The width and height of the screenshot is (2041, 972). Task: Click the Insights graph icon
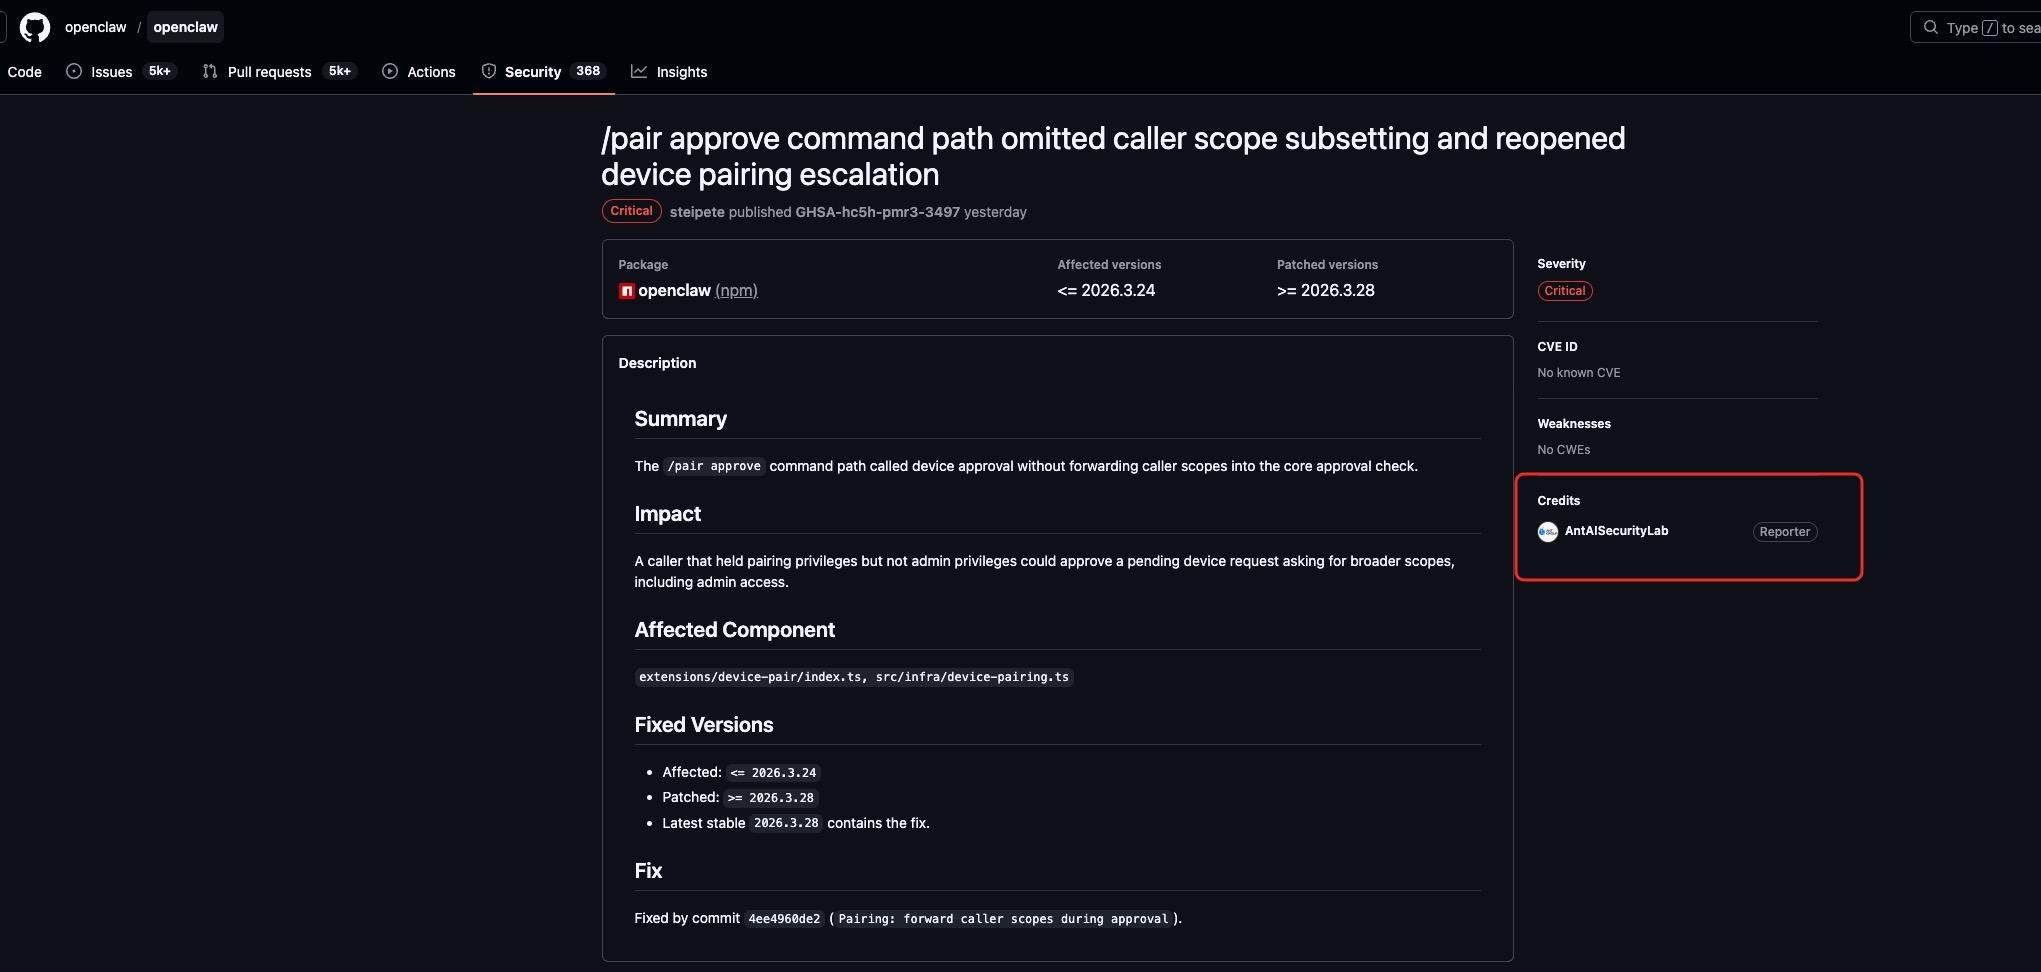639,71
